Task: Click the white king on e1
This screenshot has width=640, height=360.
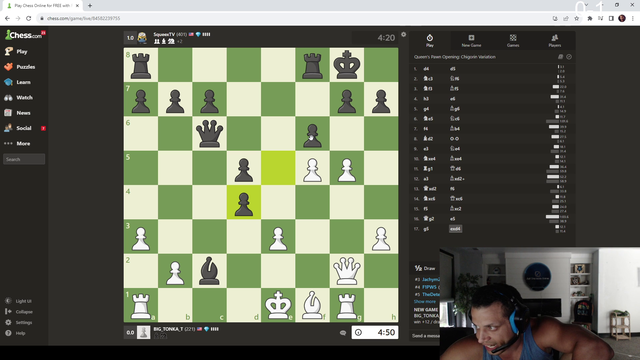Action: (278, 305)
